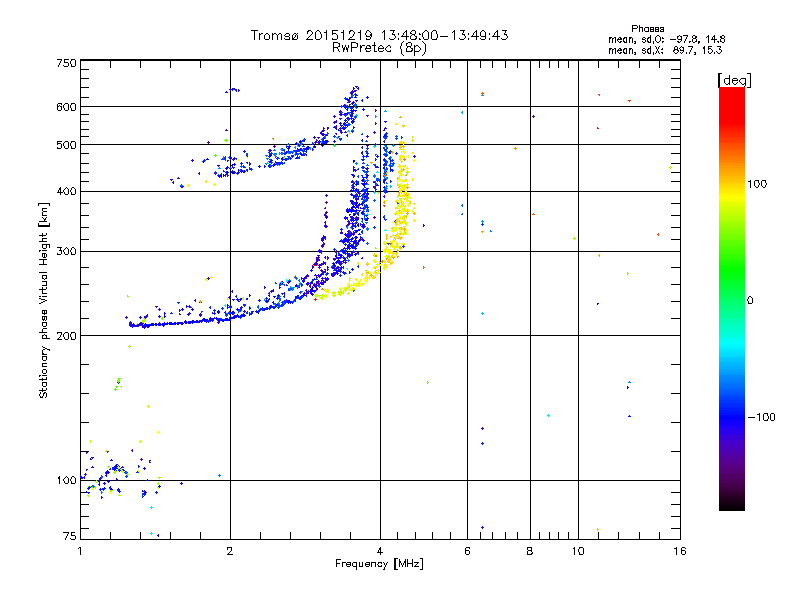
Task: Click the y-axis tick label '750'
Action: 66,63
